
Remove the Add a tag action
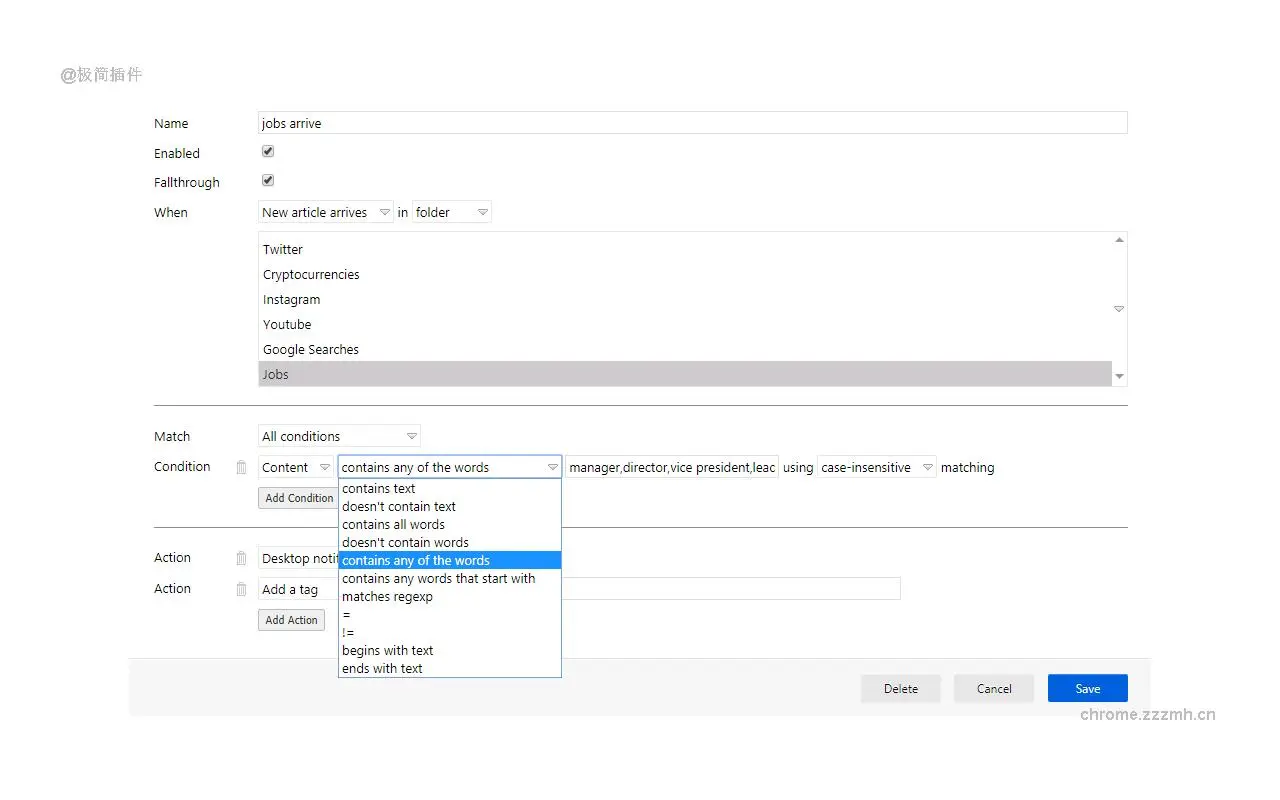(x=240, y=588)
